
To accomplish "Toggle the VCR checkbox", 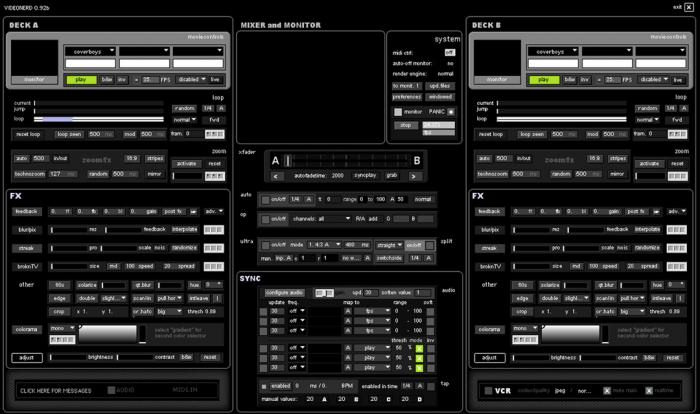I will pyautogui.click(x=488, y=391).
